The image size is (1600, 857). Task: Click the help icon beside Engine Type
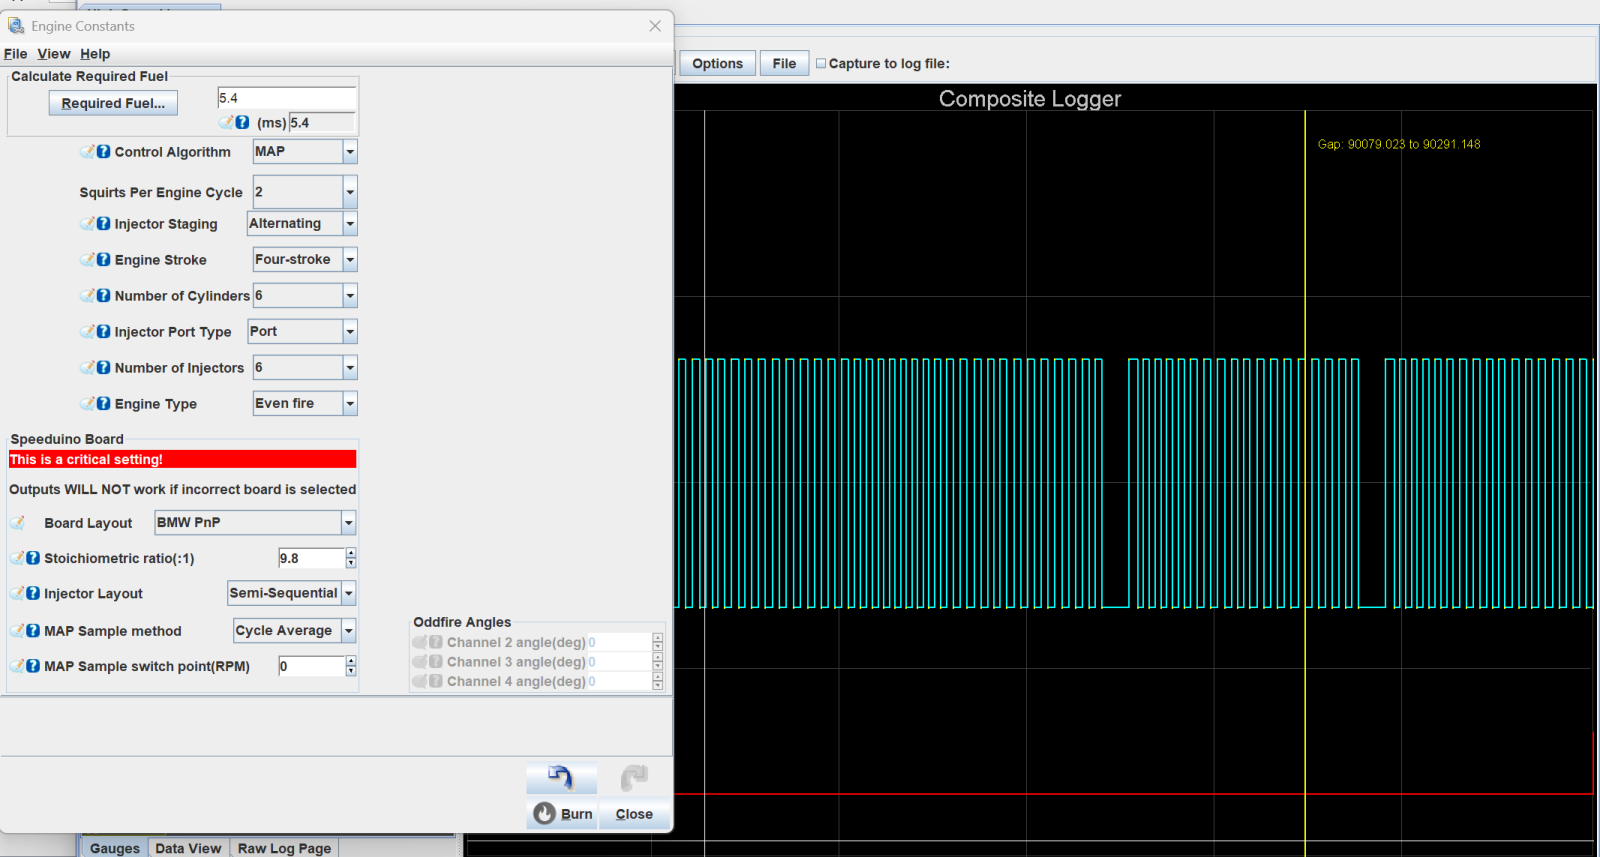(104, 404)
